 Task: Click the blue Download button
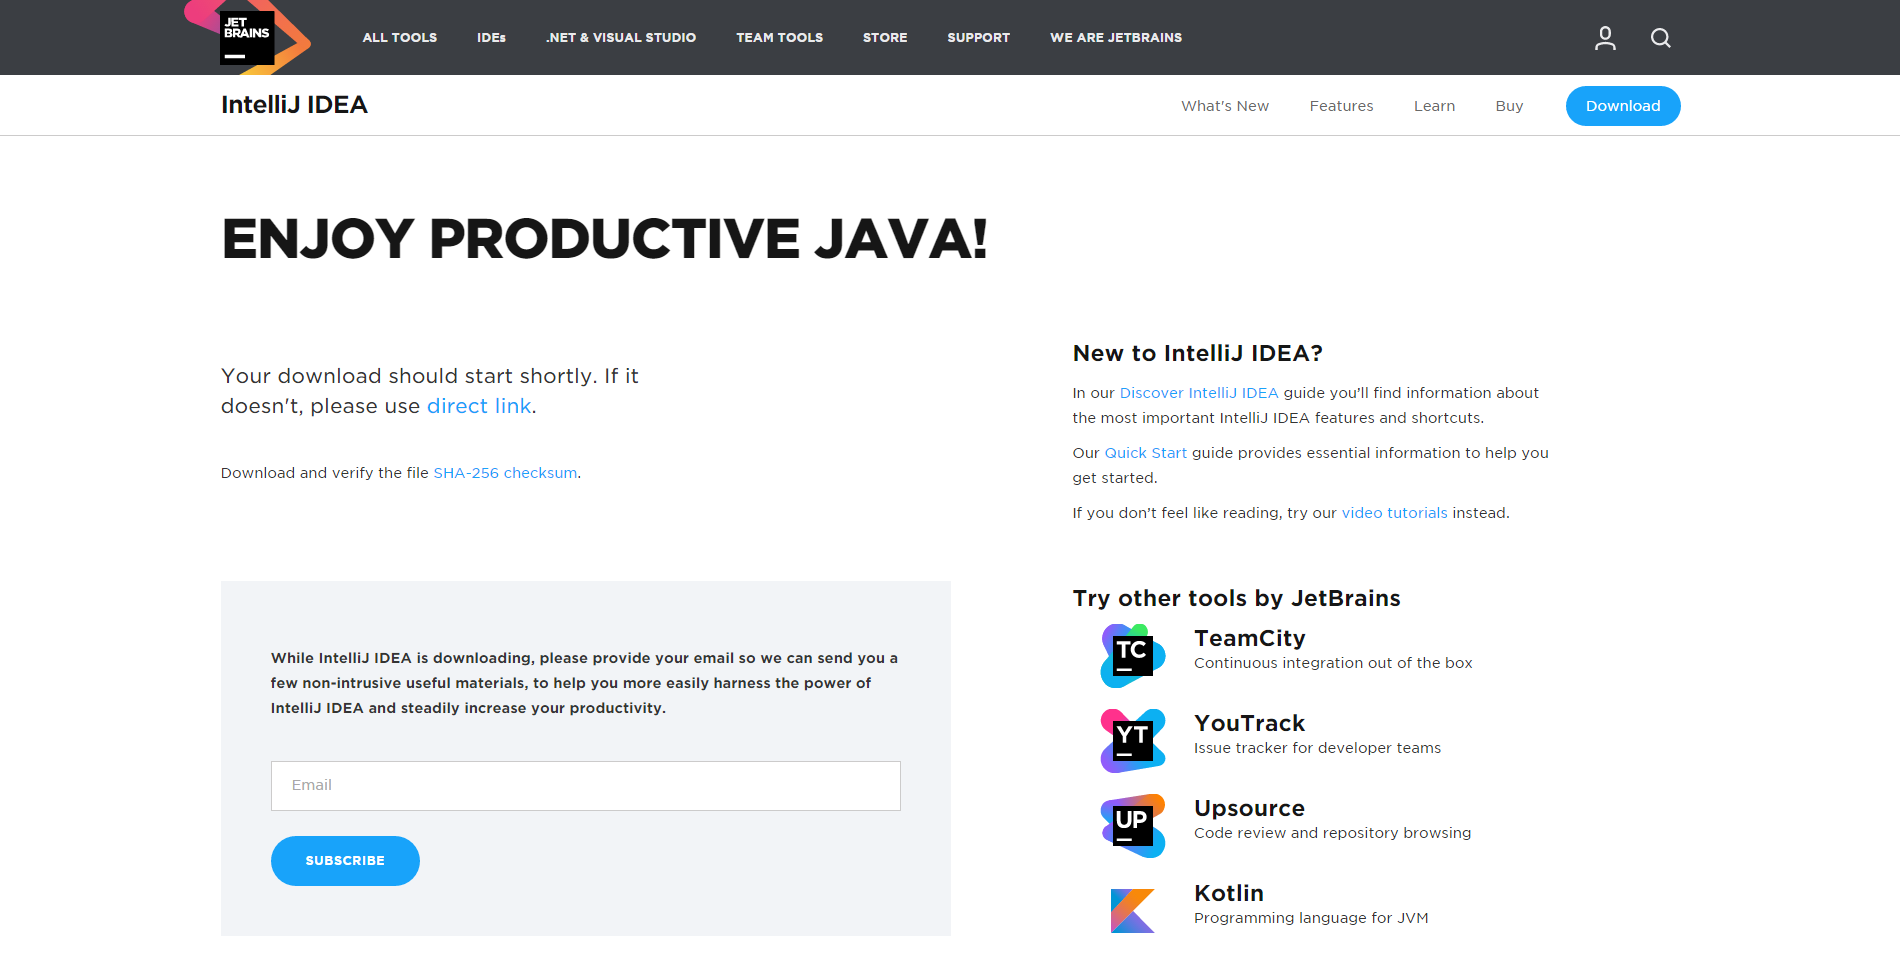[1623, 106]
